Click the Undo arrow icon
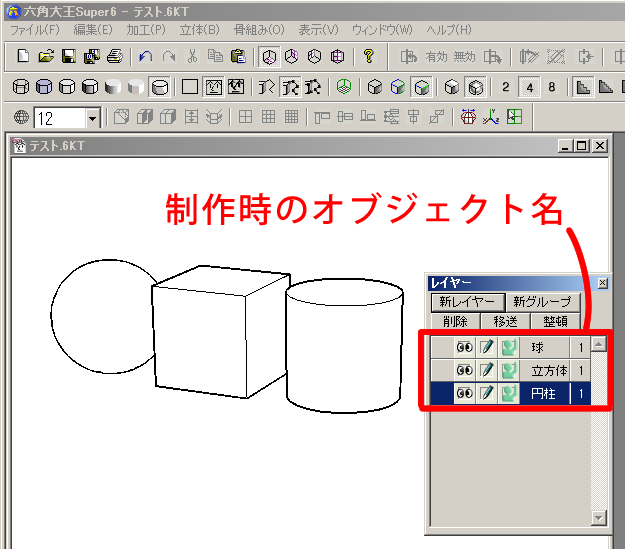This screenshot has height=549, width=625. pos(146,57)
